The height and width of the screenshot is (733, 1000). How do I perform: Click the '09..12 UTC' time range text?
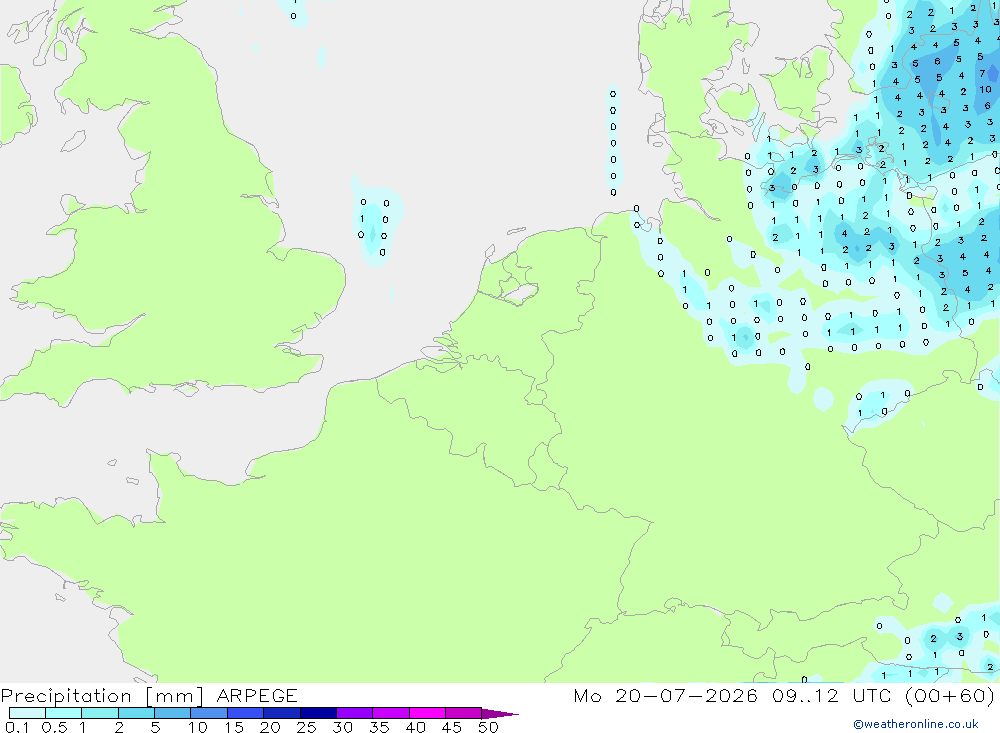click(x=831, y=696)
